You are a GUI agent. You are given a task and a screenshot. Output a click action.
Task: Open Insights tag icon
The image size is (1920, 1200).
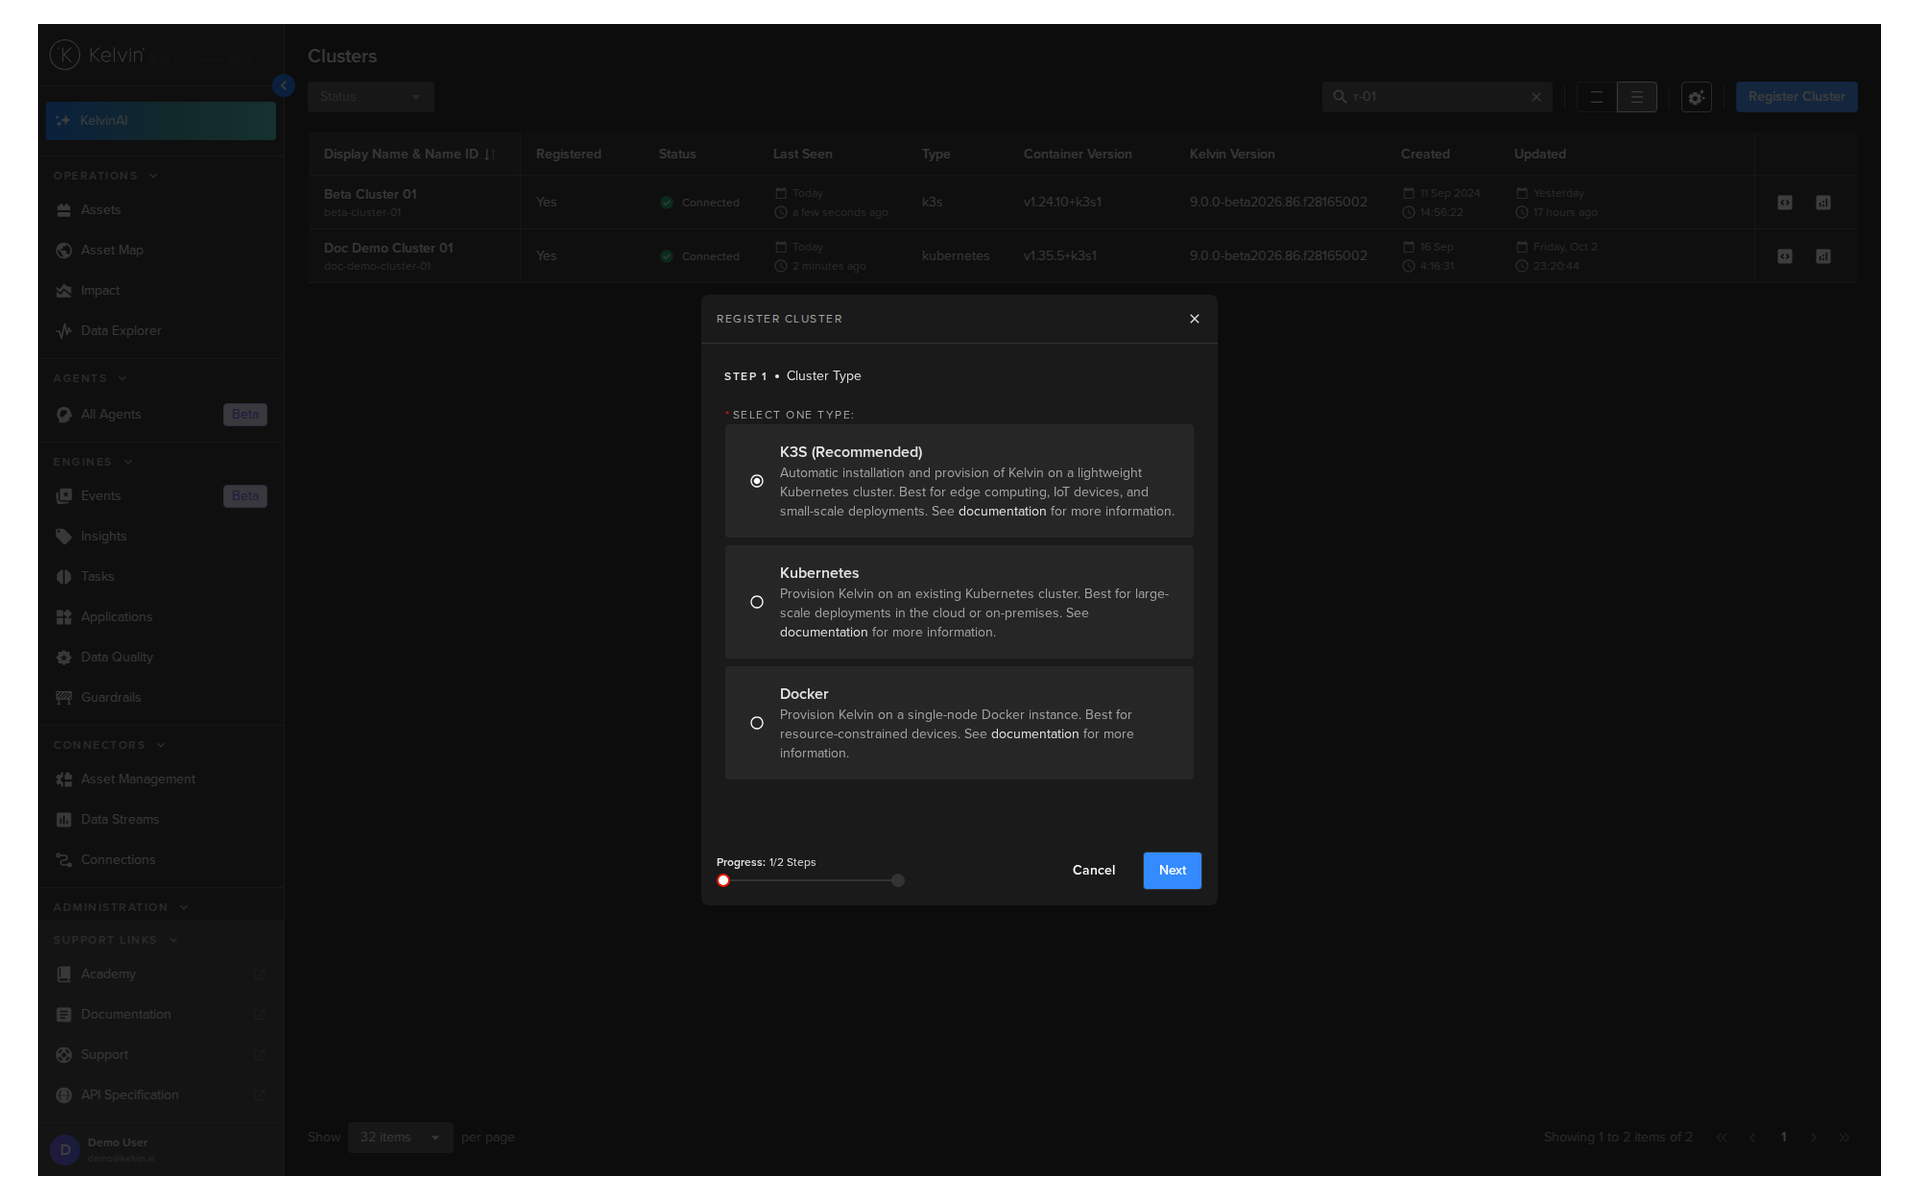click(x=64, y=537)
